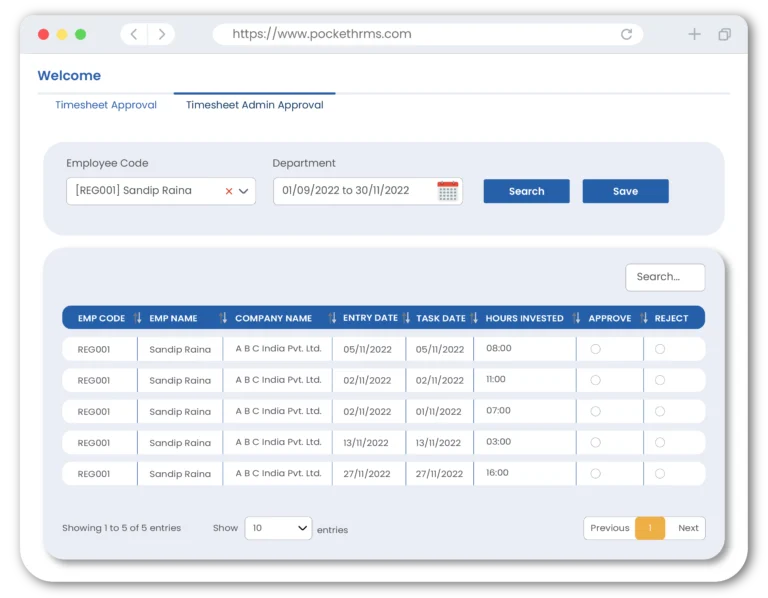Focus the table Search input field

pos(665,277)
